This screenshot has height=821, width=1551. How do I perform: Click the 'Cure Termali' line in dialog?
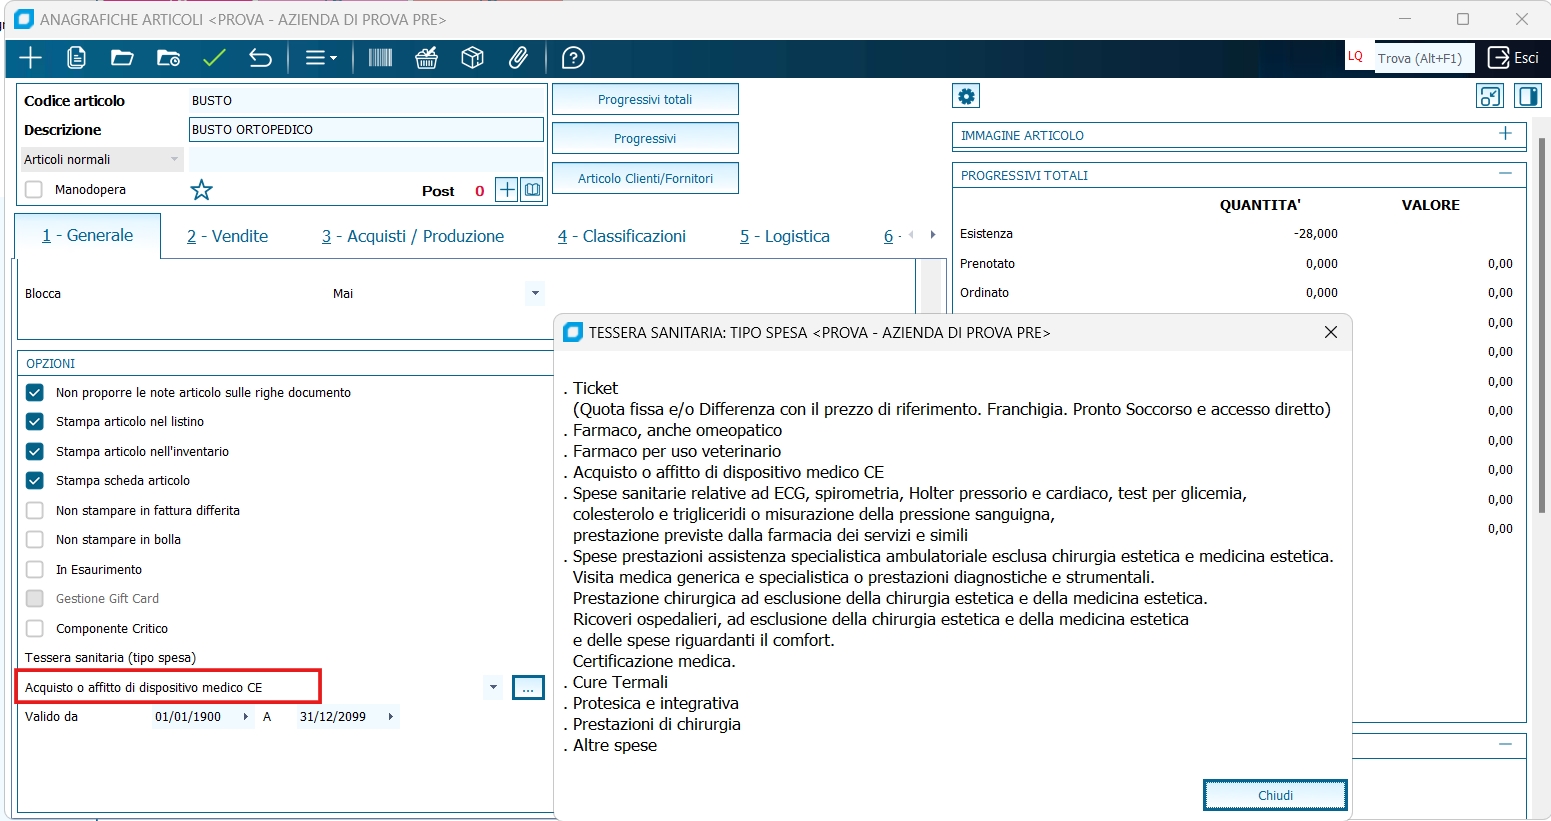tap(621, 682)
